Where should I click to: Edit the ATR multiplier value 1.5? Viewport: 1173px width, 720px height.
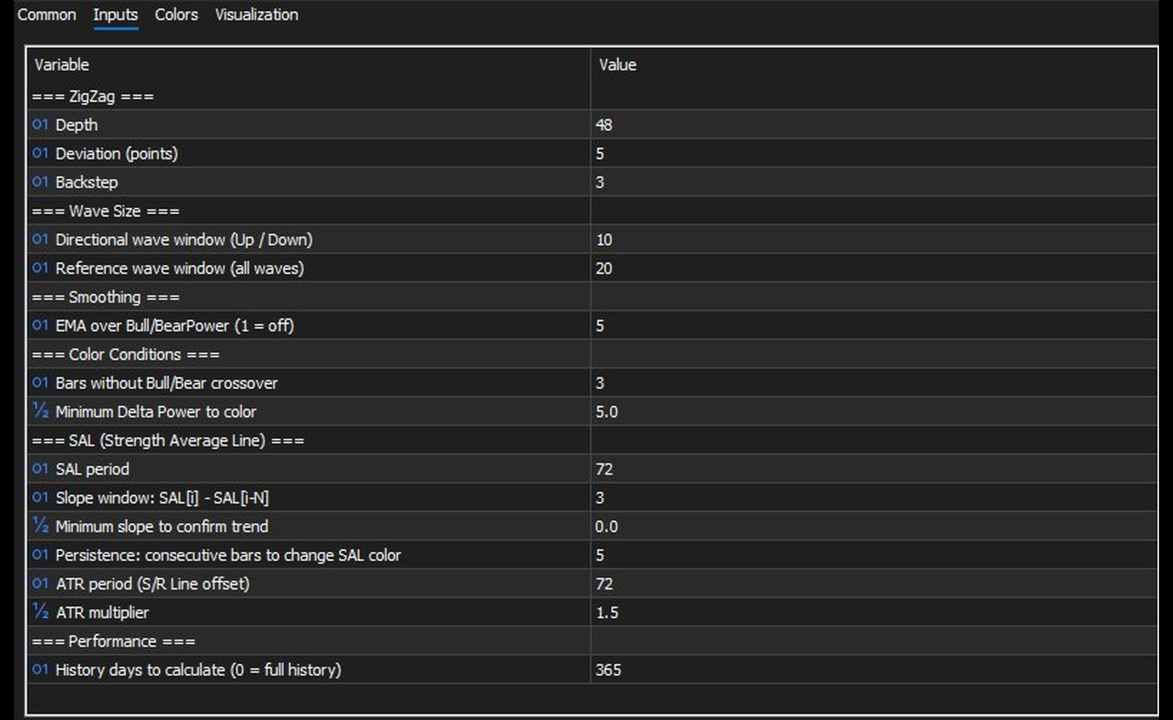606,612
